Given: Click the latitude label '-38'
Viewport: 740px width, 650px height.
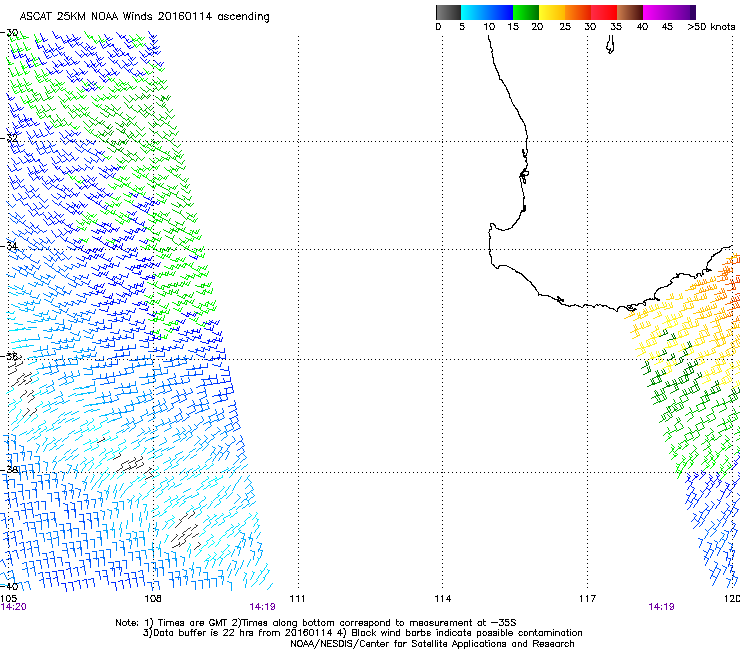Looking at the screenshot, I should 9,470.
